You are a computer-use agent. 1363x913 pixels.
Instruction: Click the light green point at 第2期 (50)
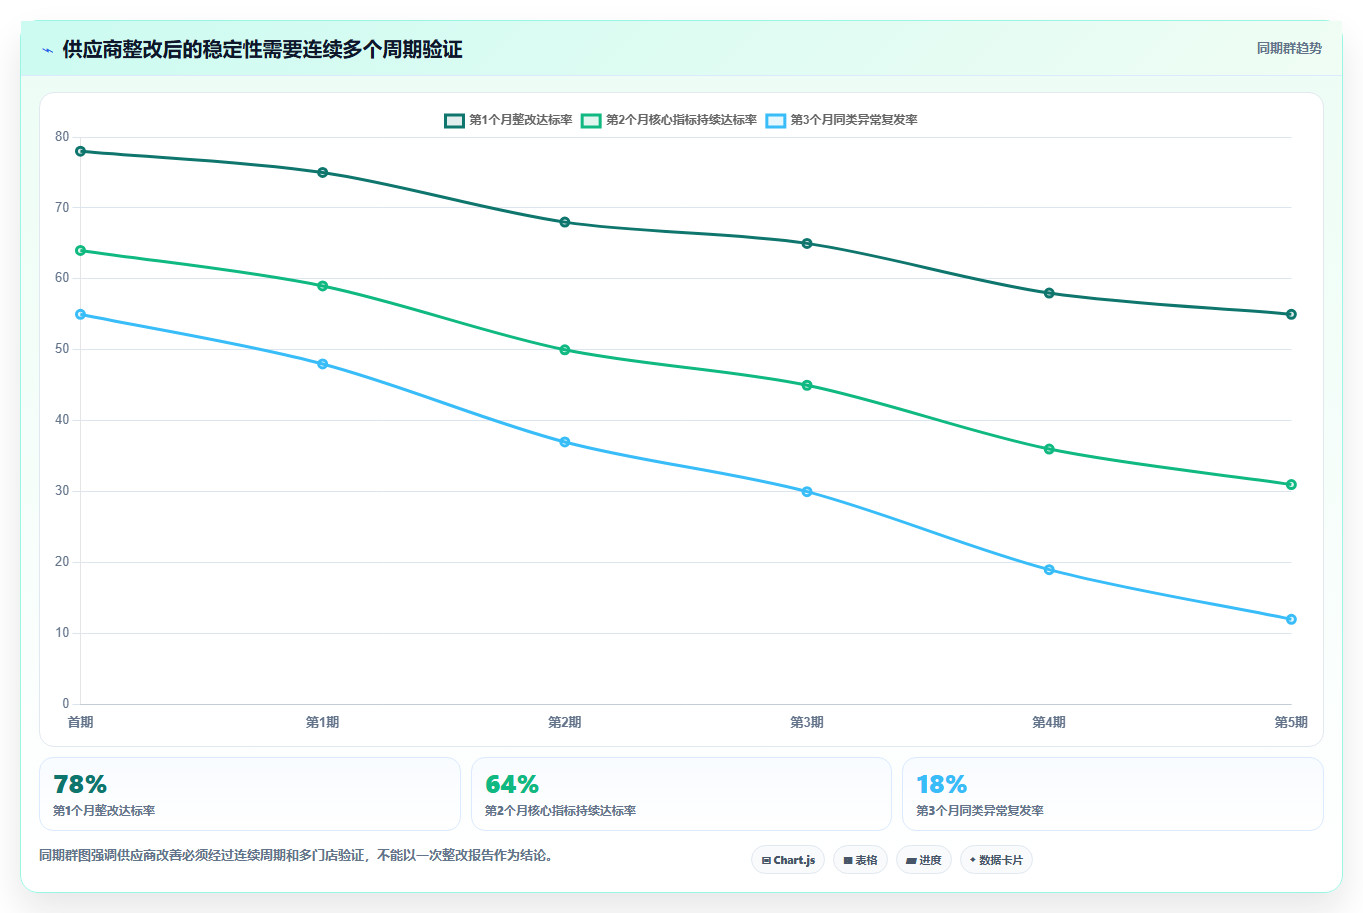pyautogui.click(x=565, y=350)
